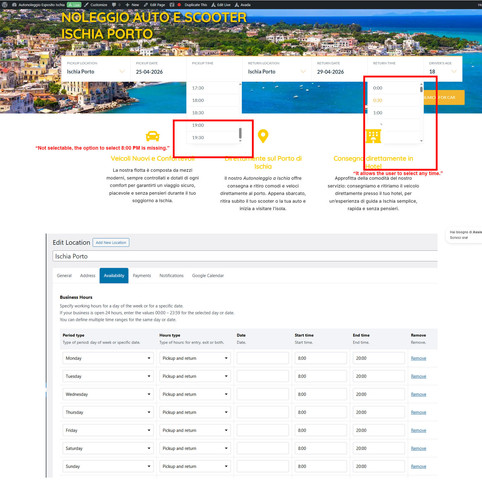
Task: Select 0:00 in return time list
Action: (393, 88)
